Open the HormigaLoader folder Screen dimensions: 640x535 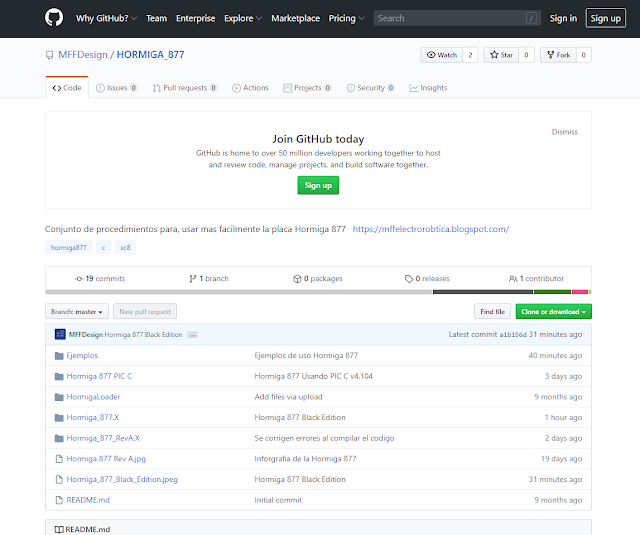(93, 397)
